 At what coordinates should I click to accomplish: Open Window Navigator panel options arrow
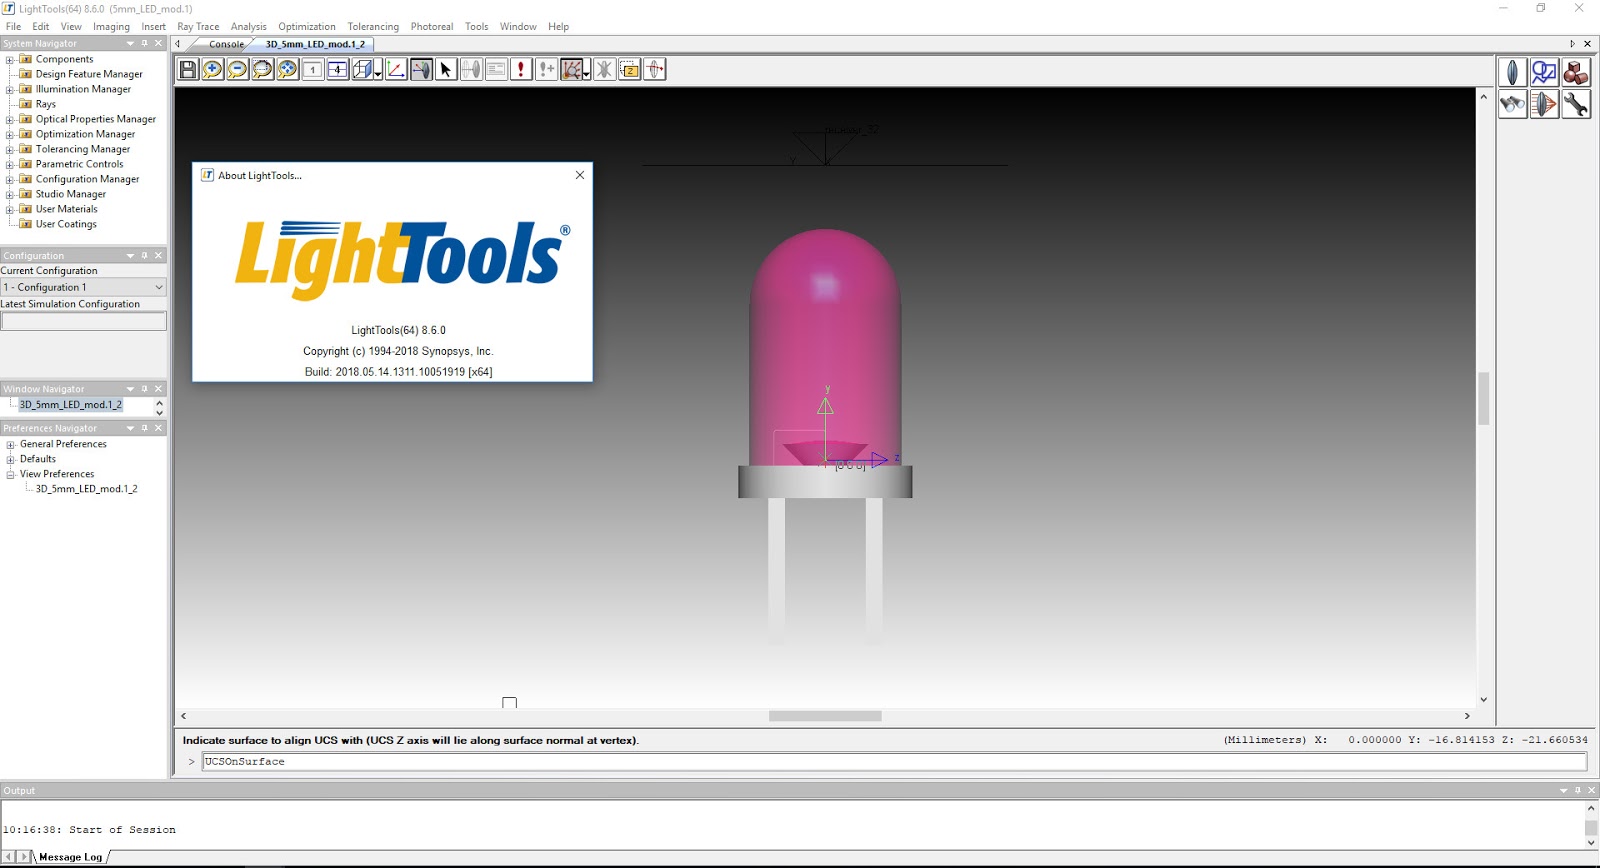coord(130,389)
